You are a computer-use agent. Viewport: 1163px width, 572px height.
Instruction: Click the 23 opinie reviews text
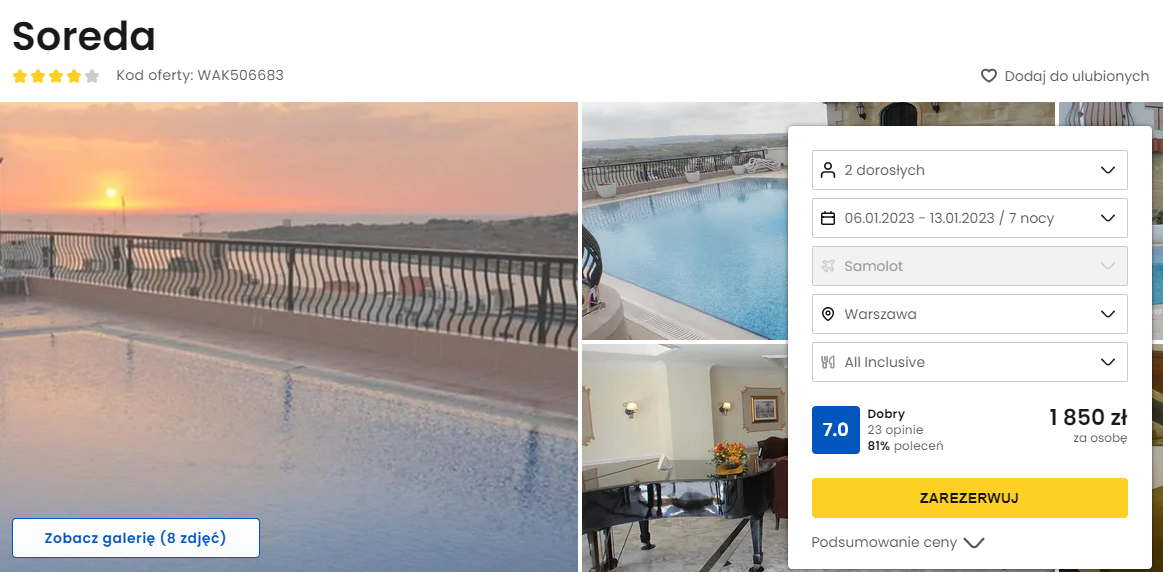895,430
